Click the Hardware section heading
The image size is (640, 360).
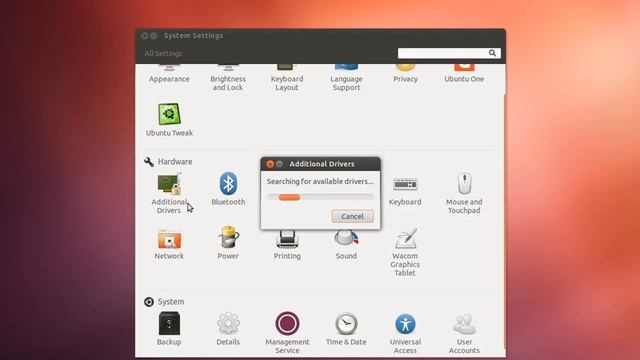click(x=175, y=162)
